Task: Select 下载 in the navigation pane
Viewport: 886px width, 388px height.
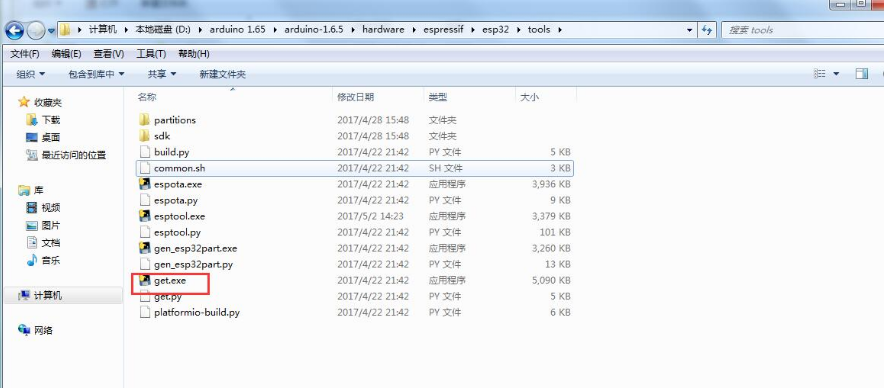Action: point(51,120)
